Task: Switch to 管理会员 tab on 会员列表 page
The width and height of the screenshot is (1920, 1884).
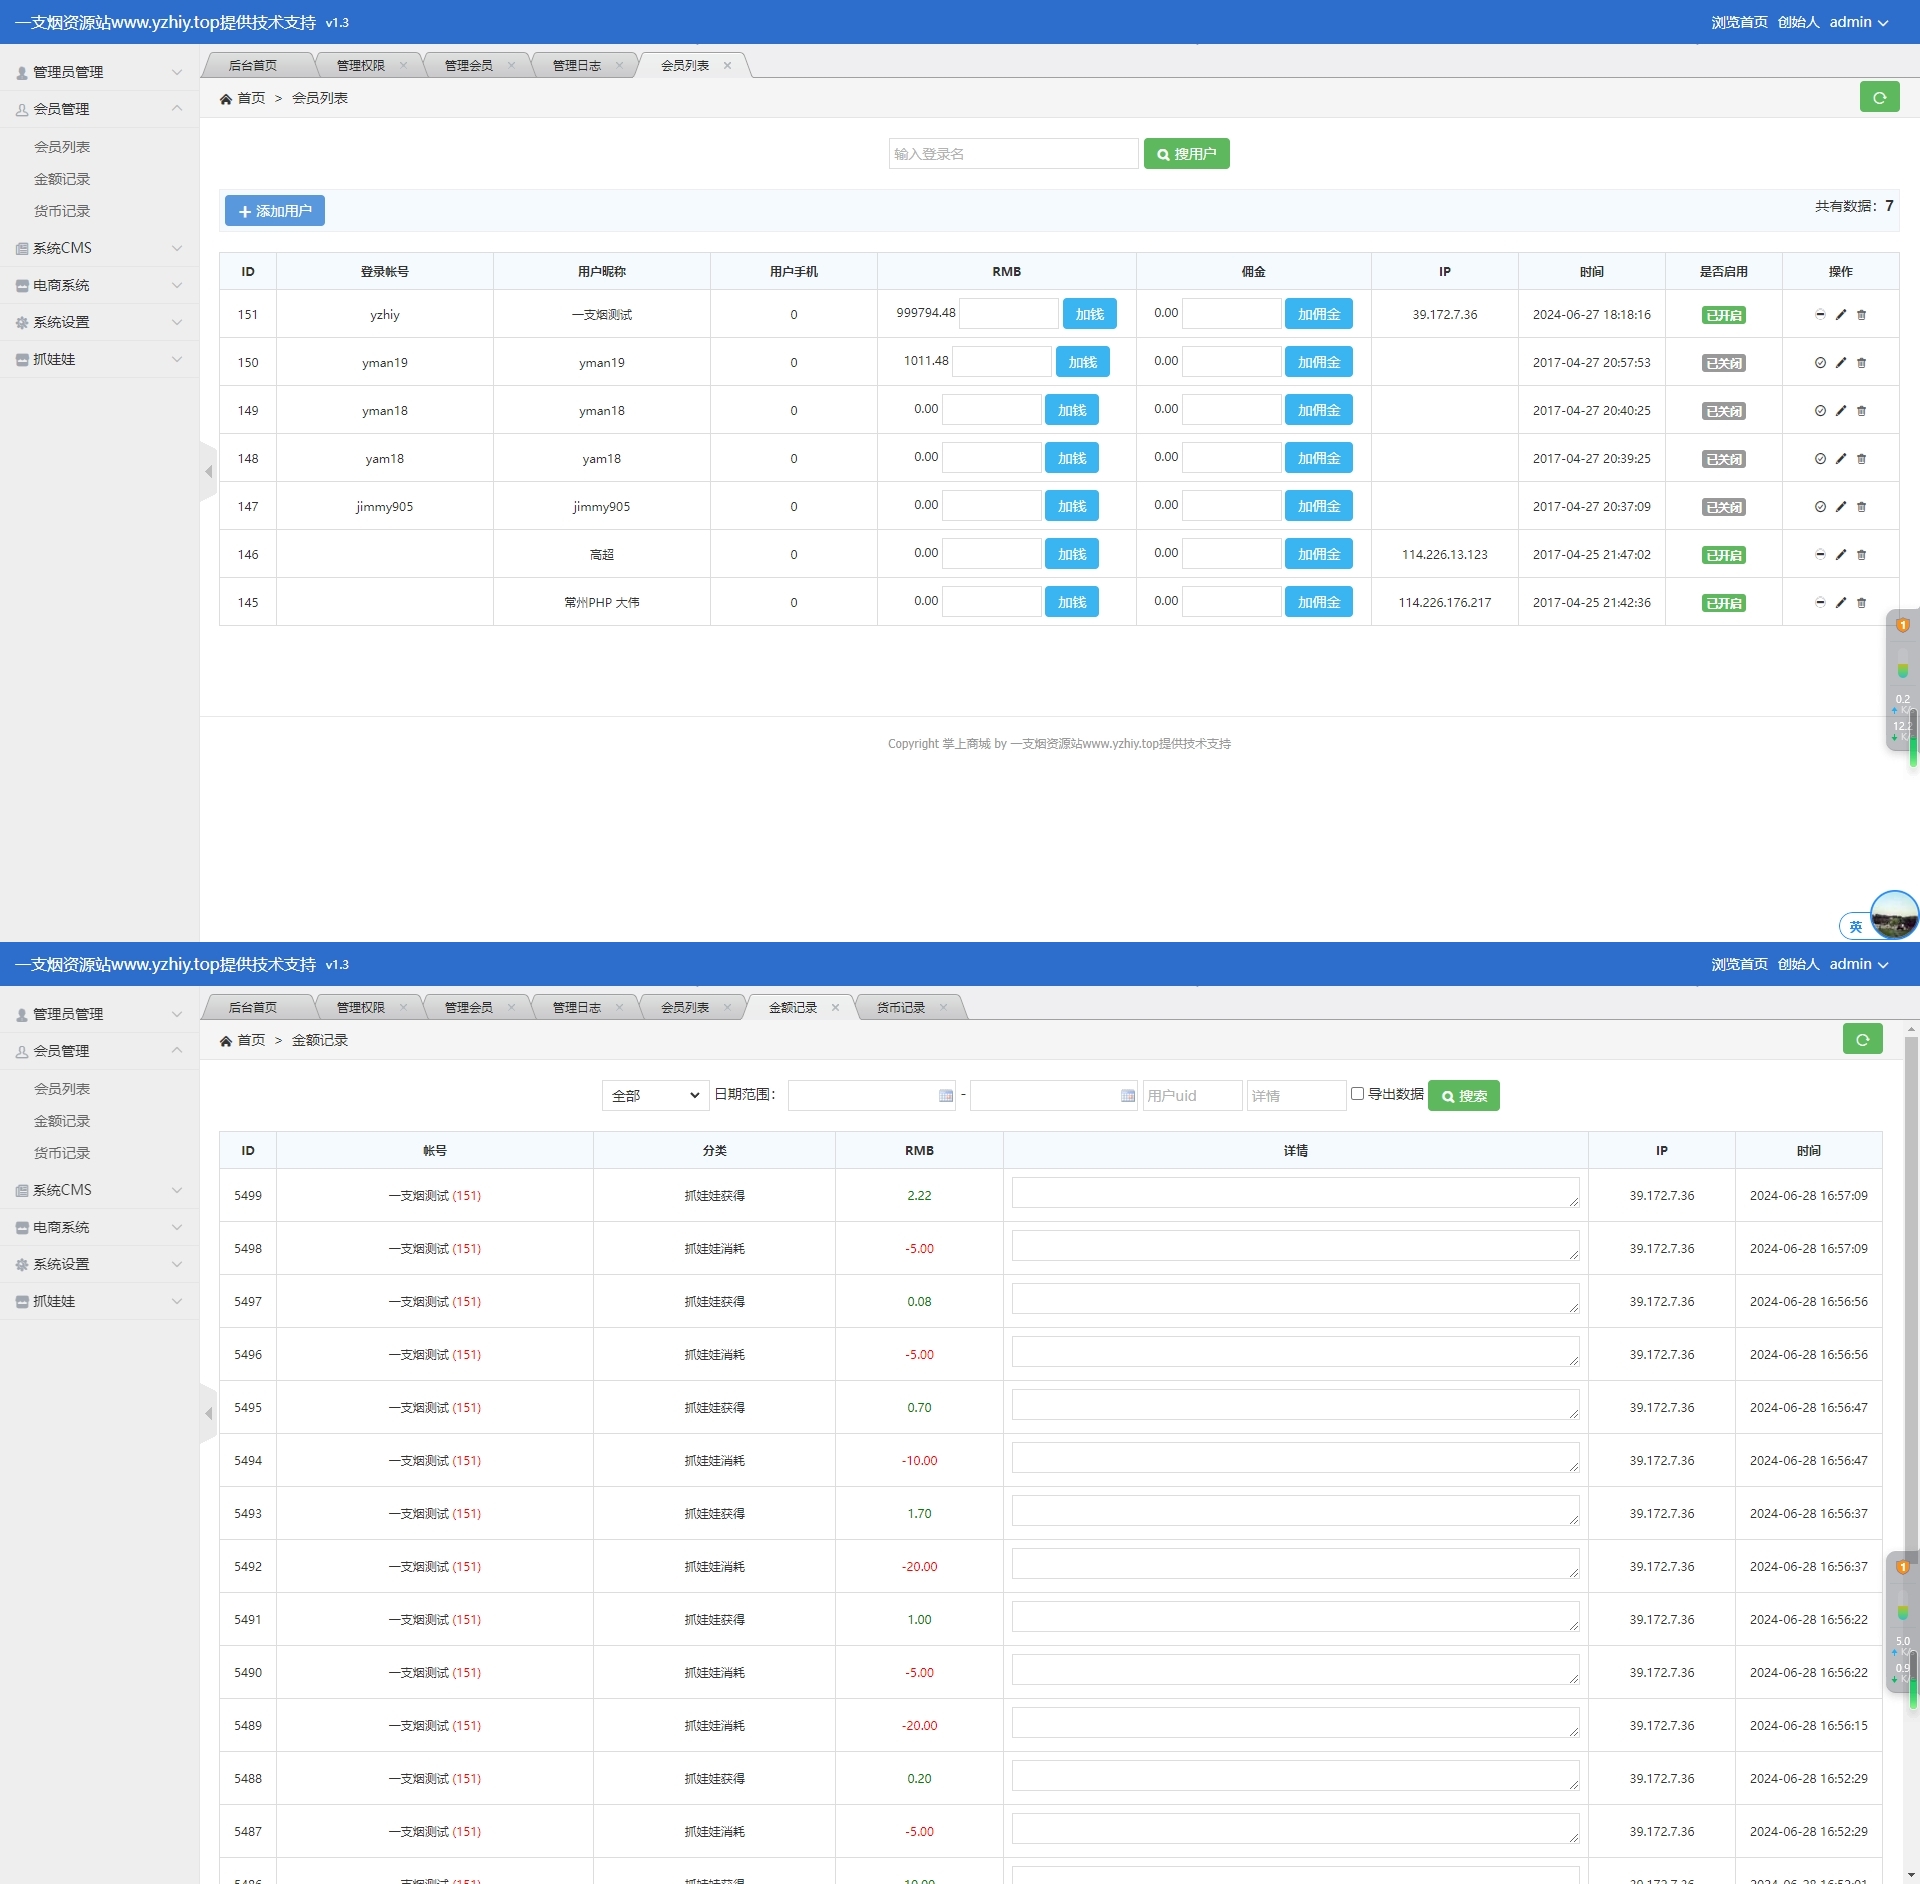Action: tap(468, 65)
